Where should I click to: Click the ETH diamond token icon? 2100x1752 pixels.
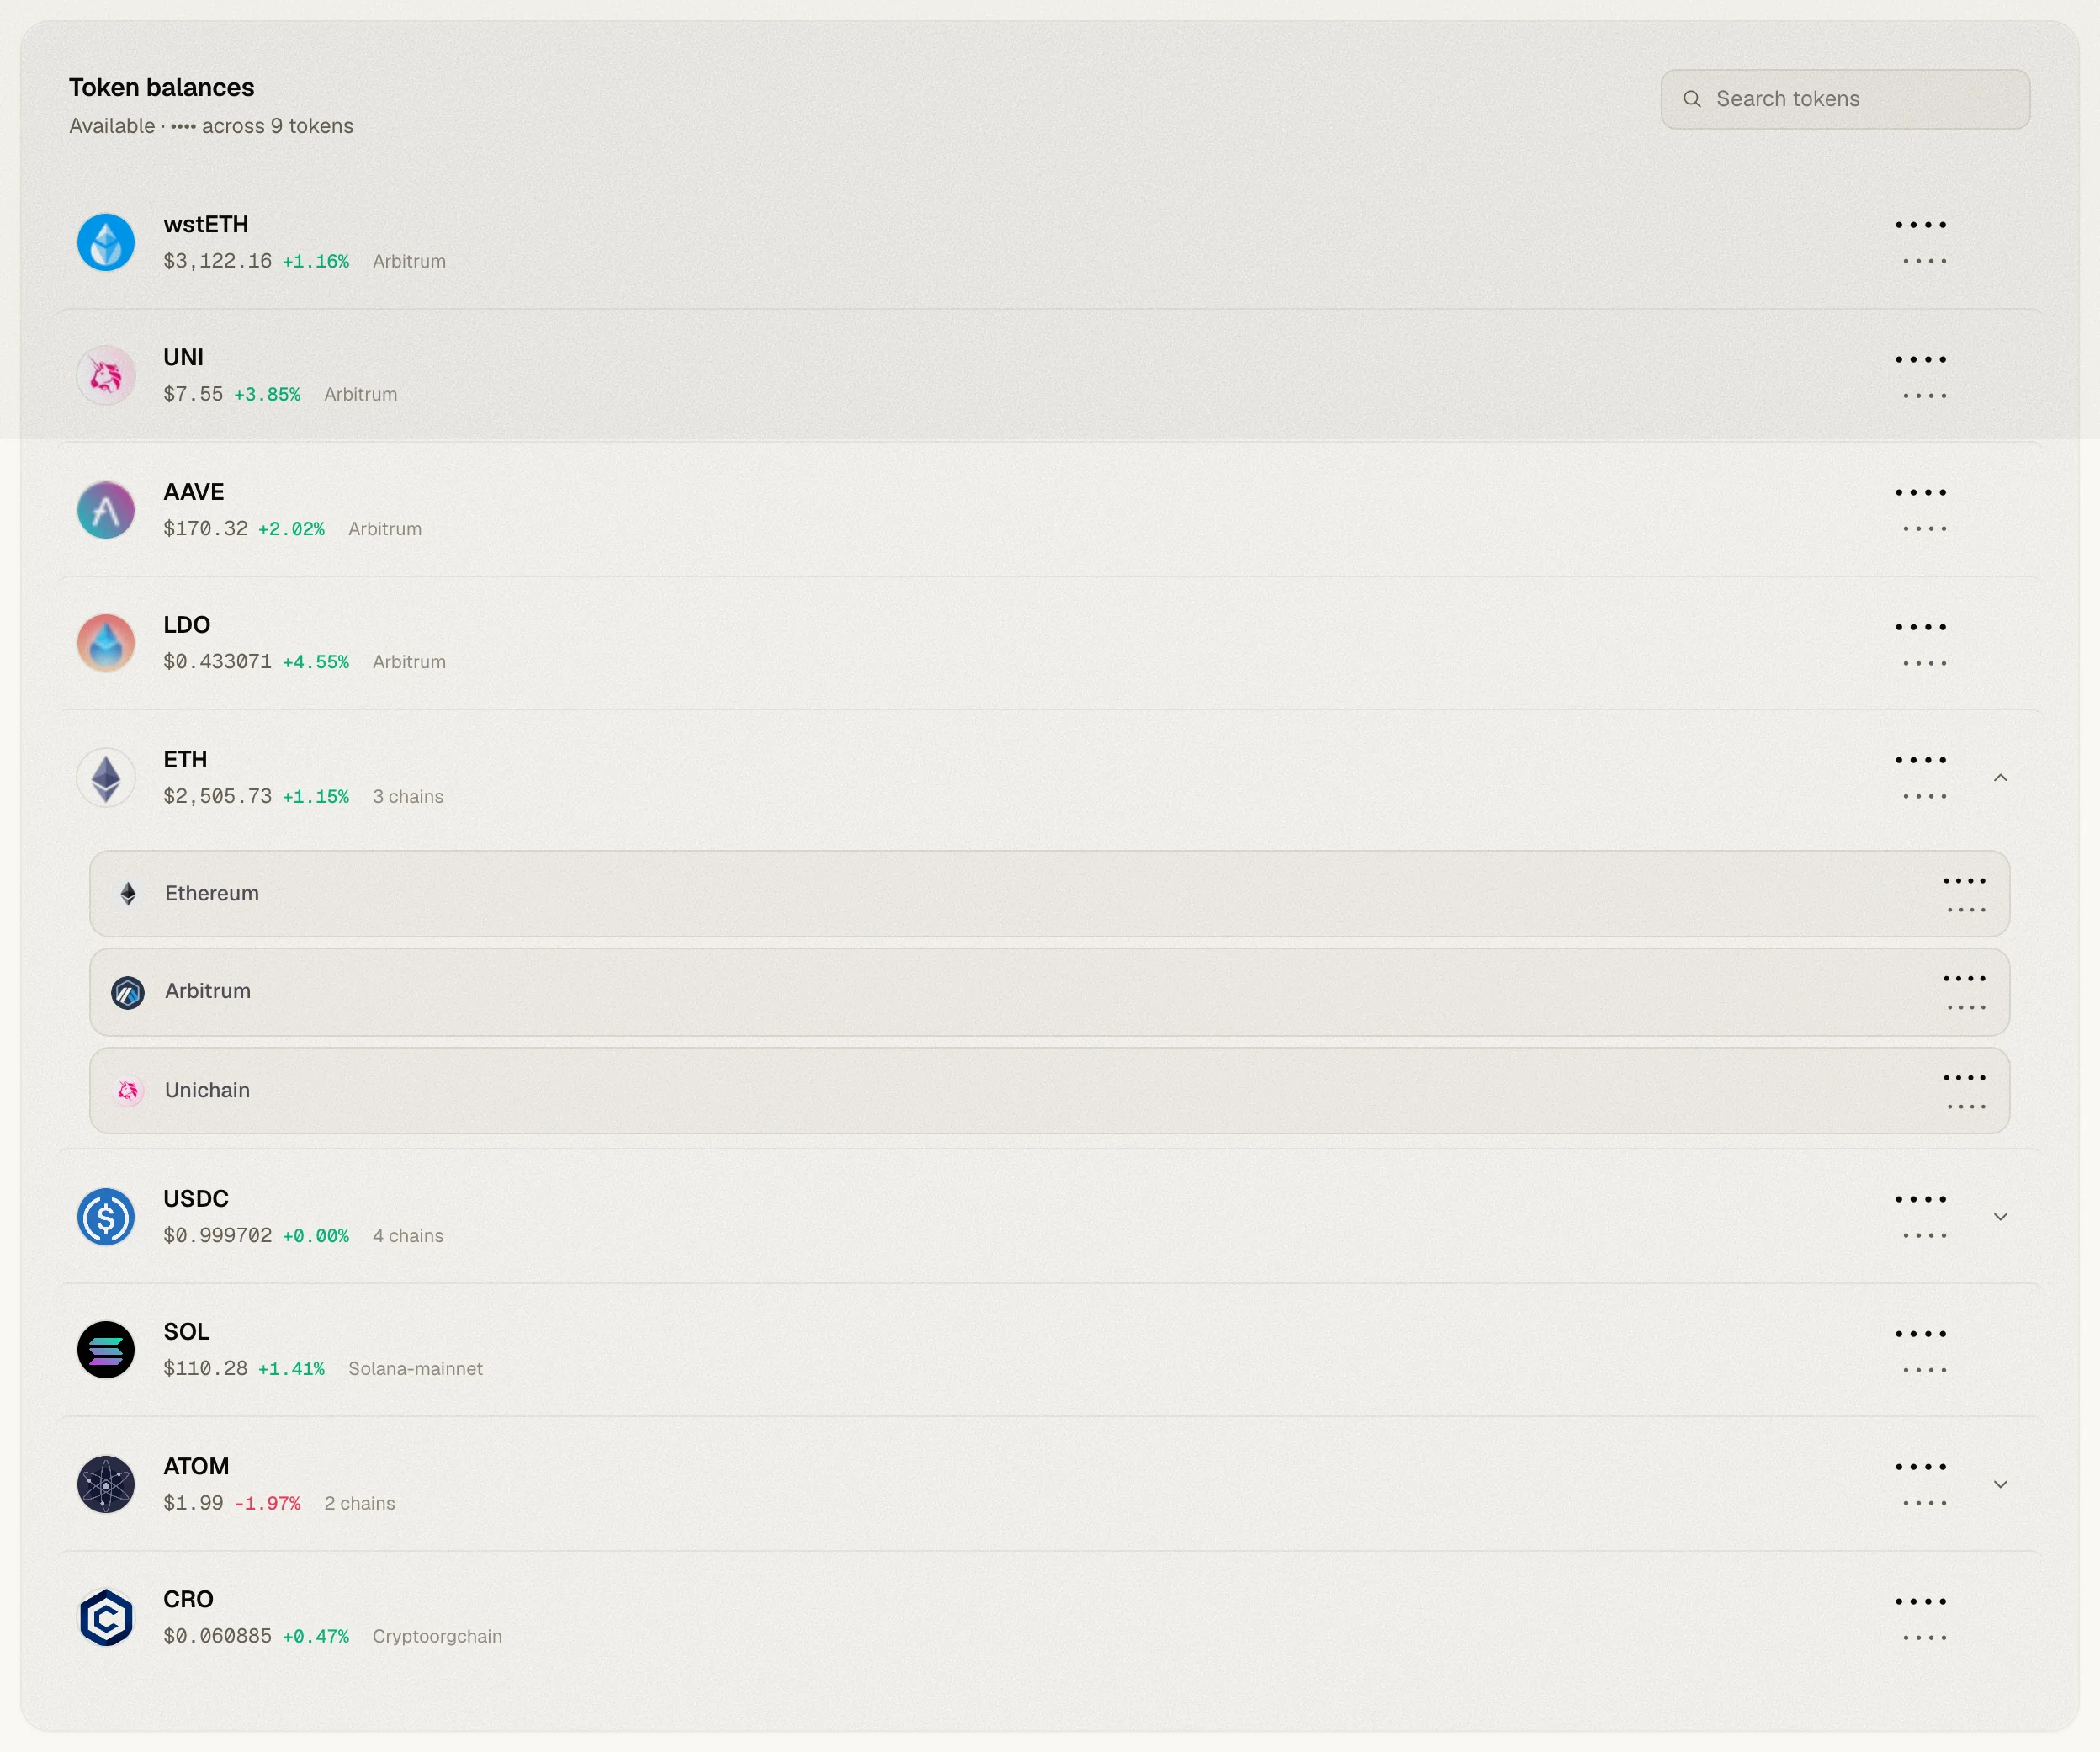(106, 777)
